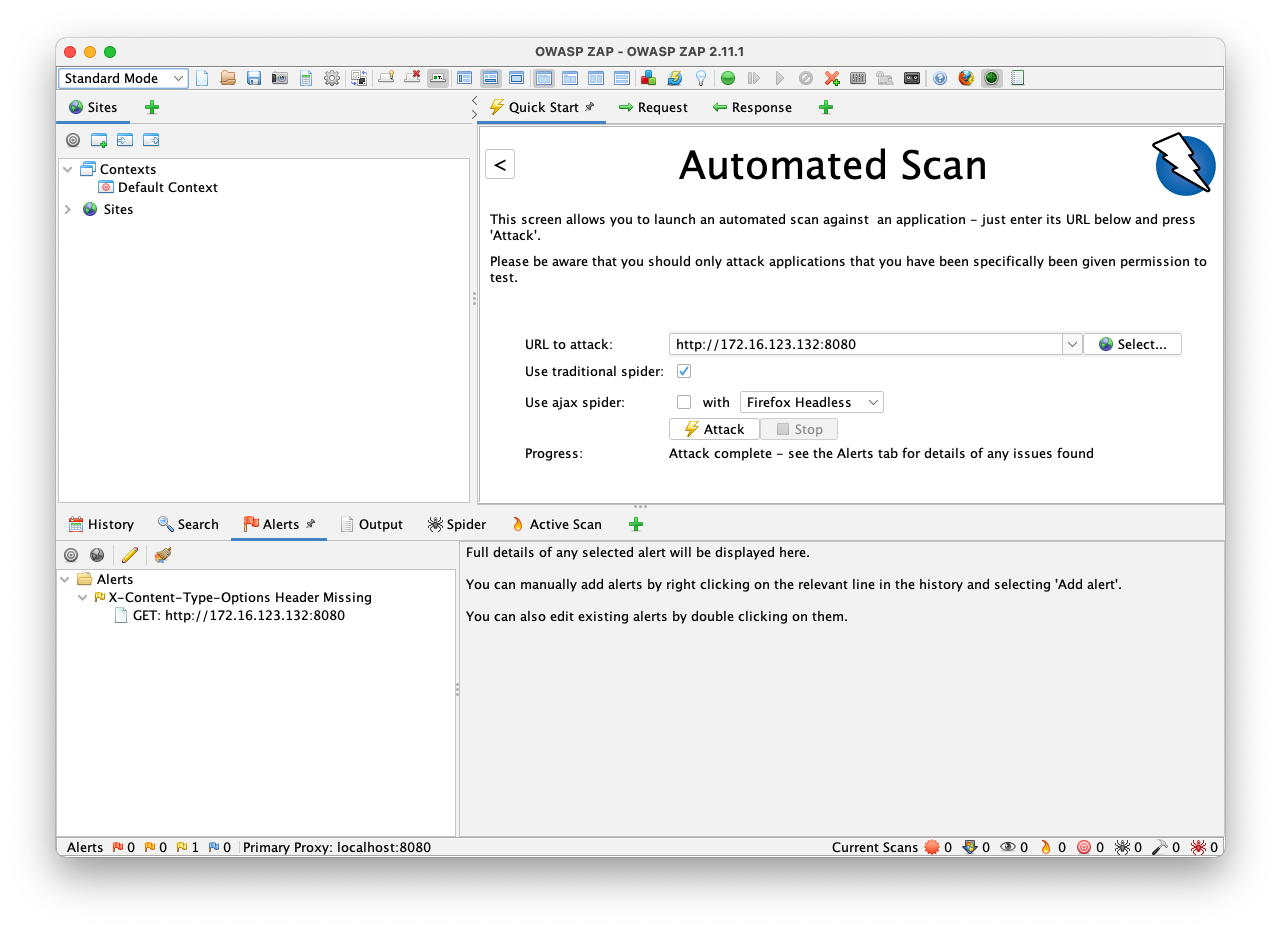Enable the Use ajax spider checkbox
Screen dimensions: 1281x931
(684, 402)
